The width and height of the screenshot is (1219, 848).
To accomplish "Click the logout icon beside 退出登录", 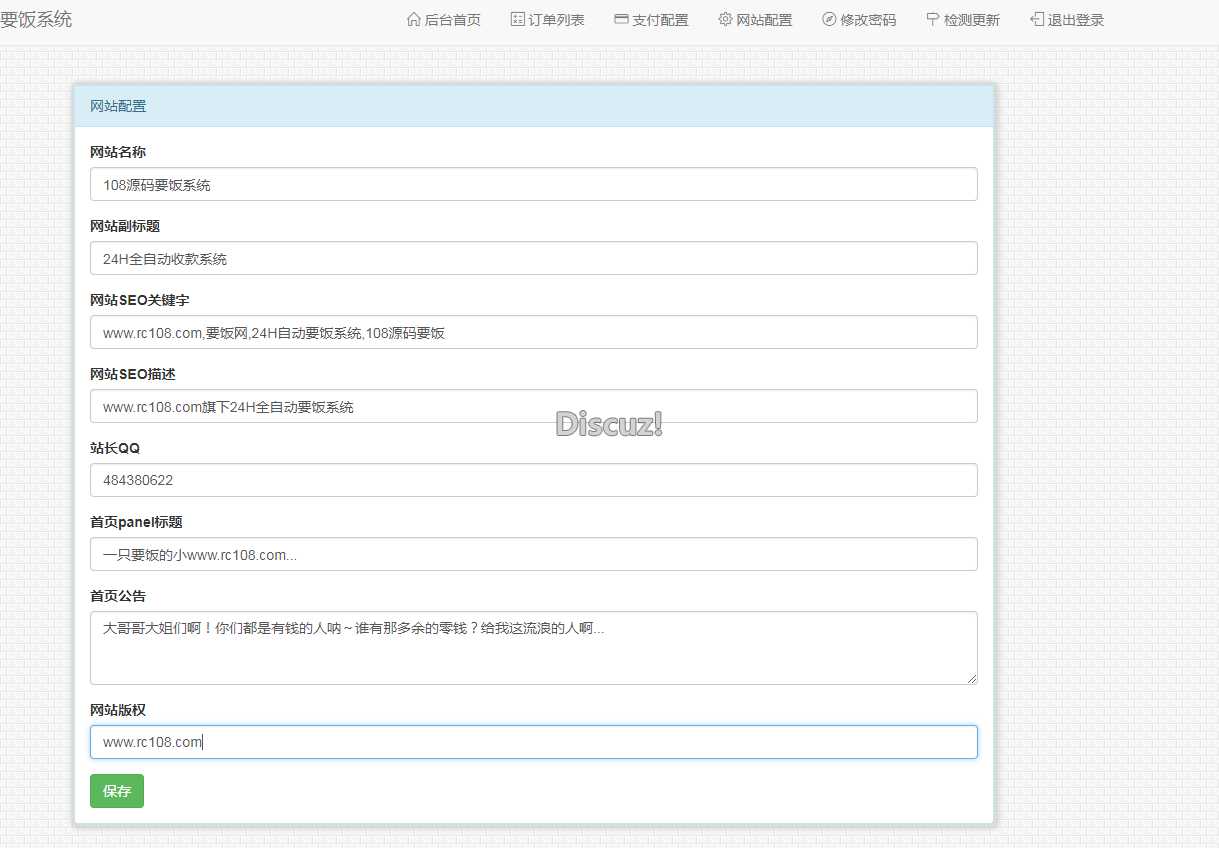I will click(x=1037, y=19).
